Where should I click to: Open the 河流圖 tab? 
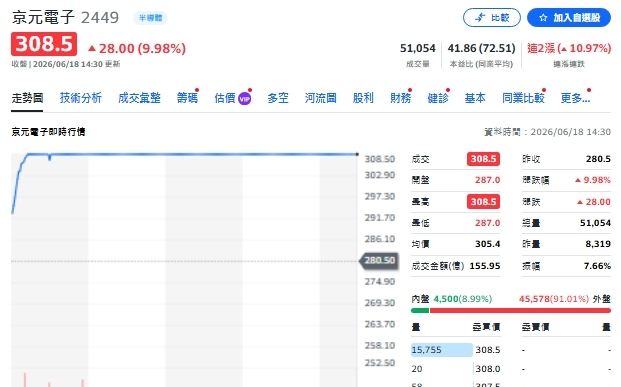click(x=320, y=98)
